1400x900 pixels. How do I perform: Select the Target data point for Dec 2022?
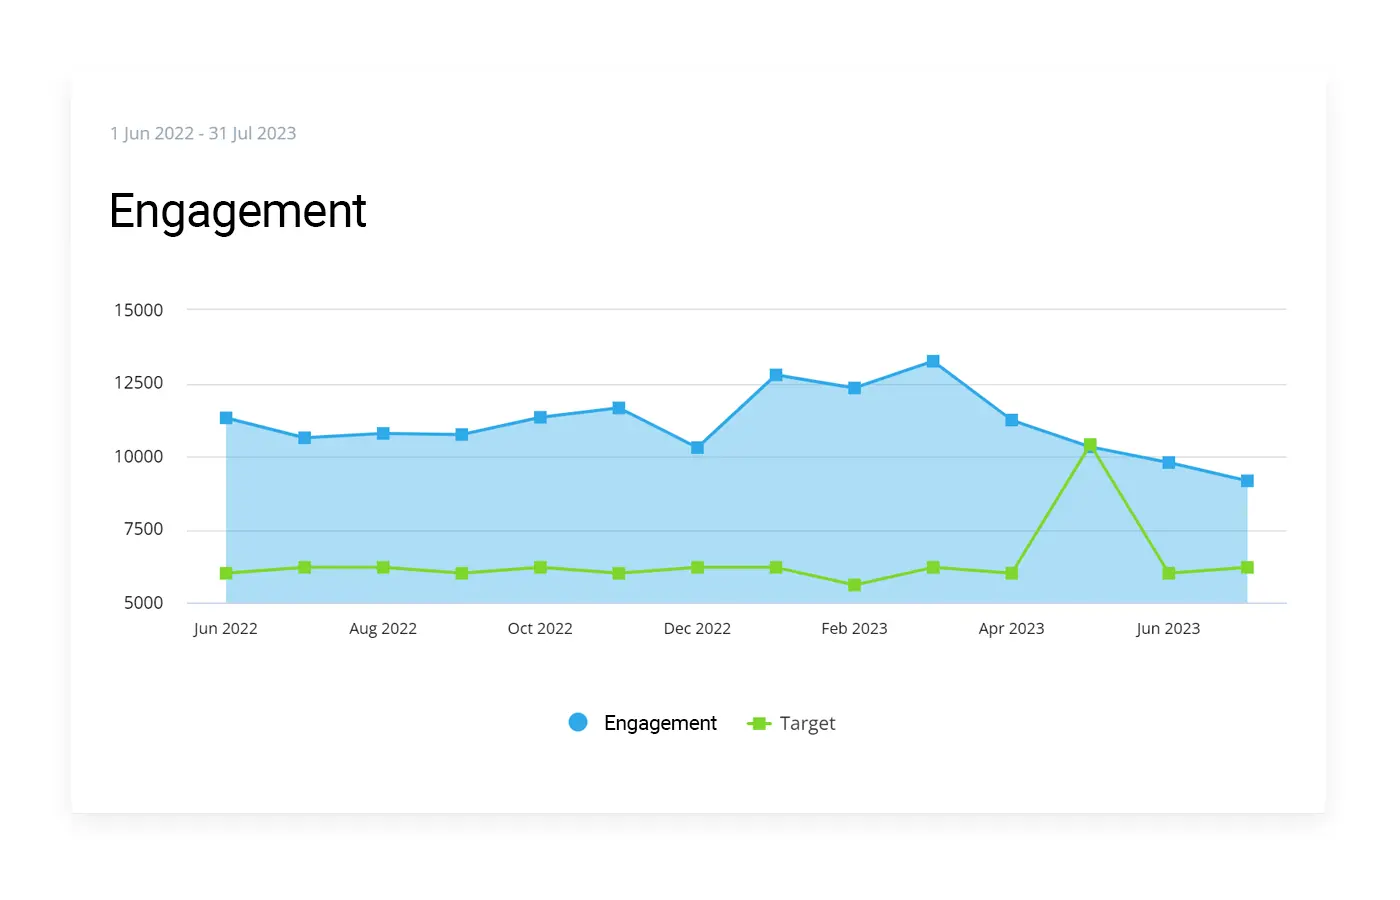coord(697,567)
